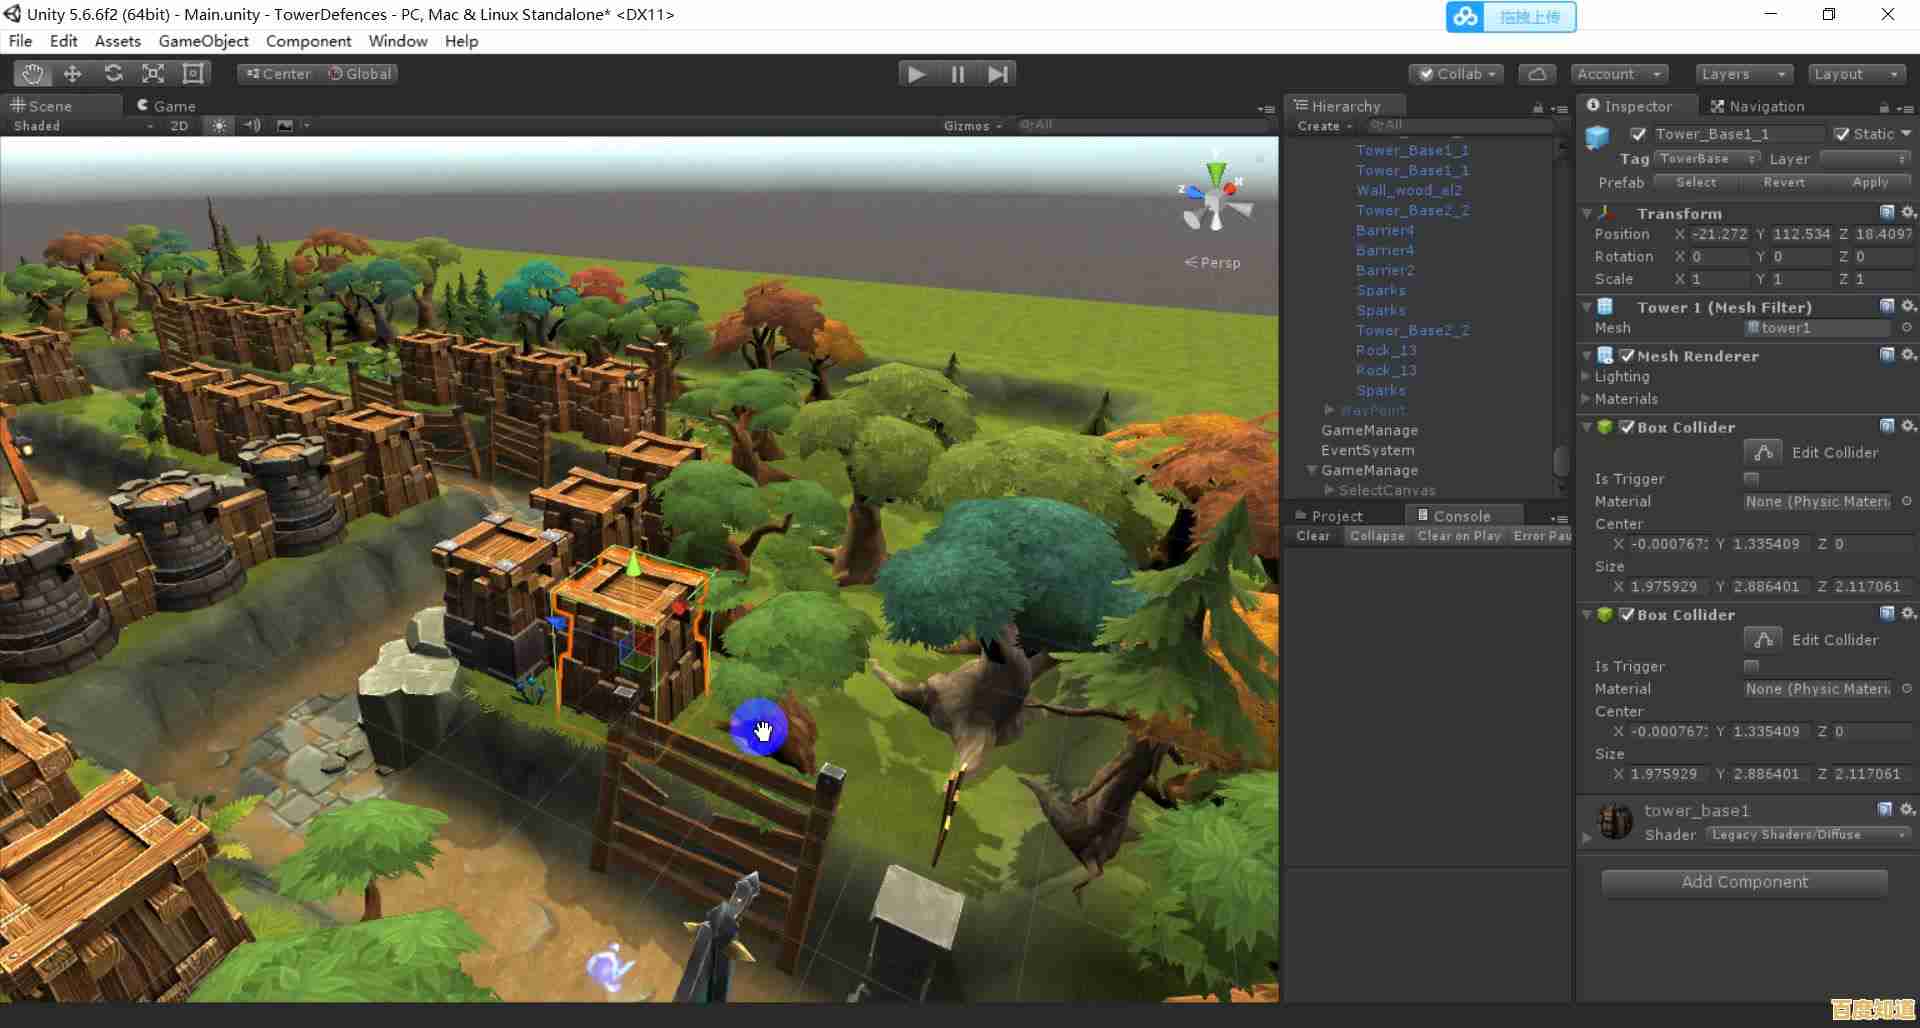Click the Step forward button
The width and height of the screenshot is (1920, 1028).
[997, 74]
